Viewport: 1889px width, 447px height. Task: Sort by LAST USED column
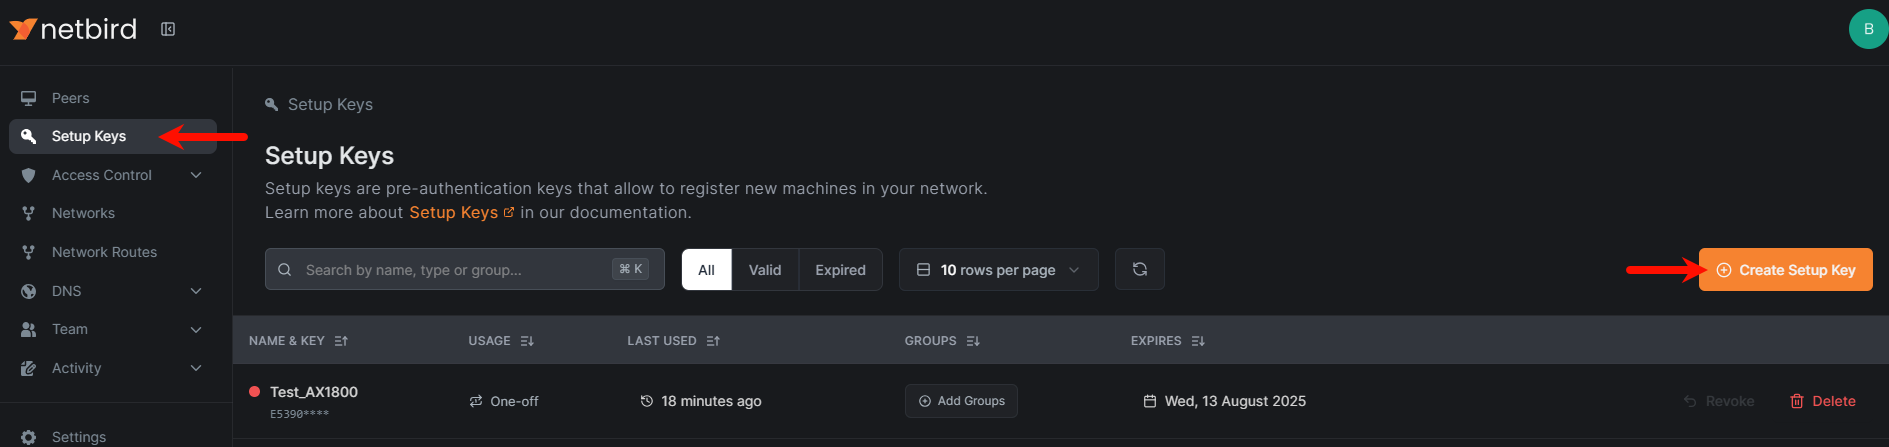[x=673, y=341]
